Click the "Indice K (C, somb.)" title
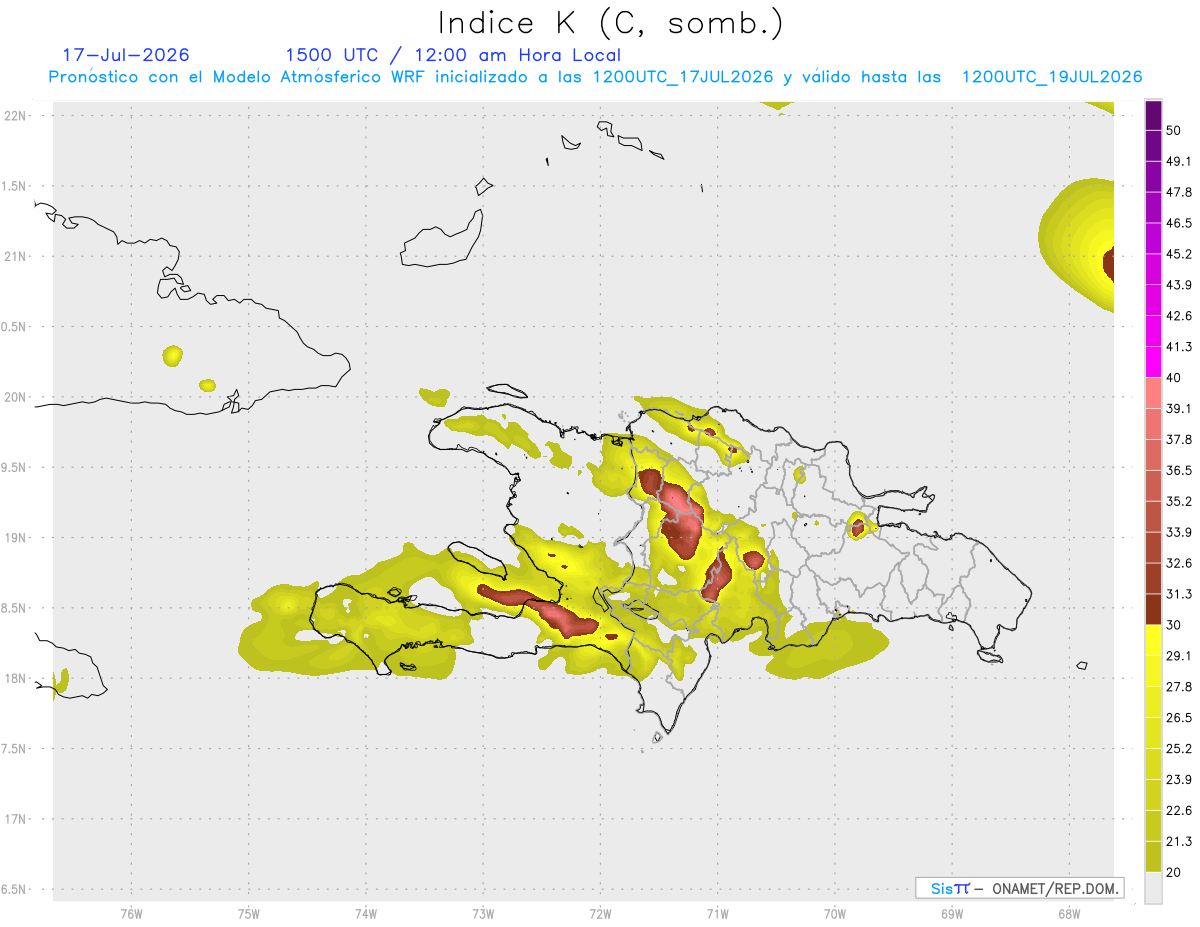1200x927 pixels. (610, 24)
